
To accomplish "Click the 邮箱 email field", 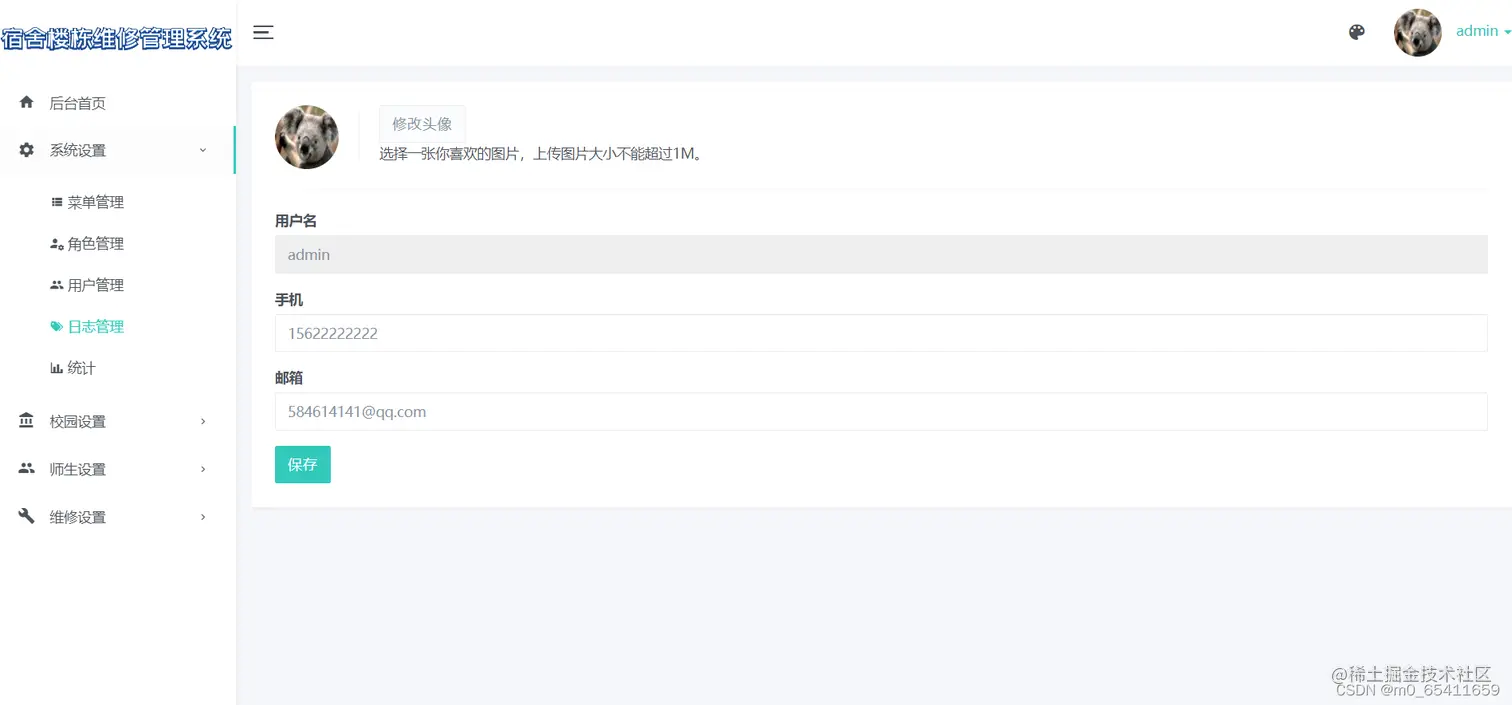I will tap(881, 411).
